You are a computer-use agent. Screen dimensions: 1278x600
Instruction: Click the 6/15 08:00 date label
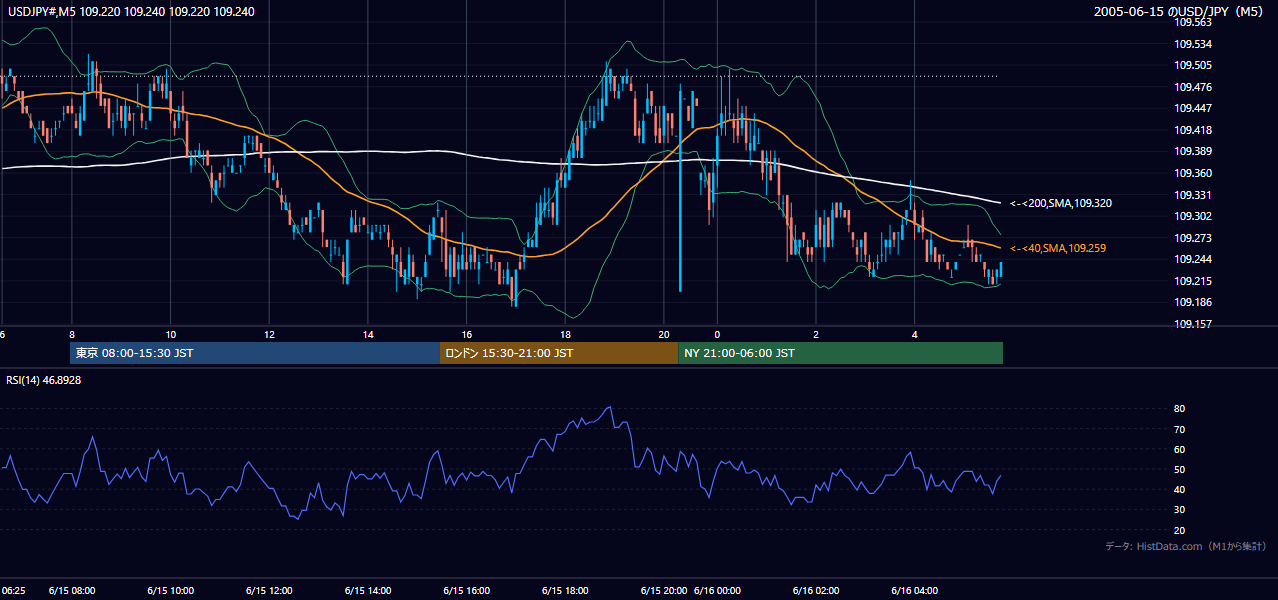pos(72,591)
